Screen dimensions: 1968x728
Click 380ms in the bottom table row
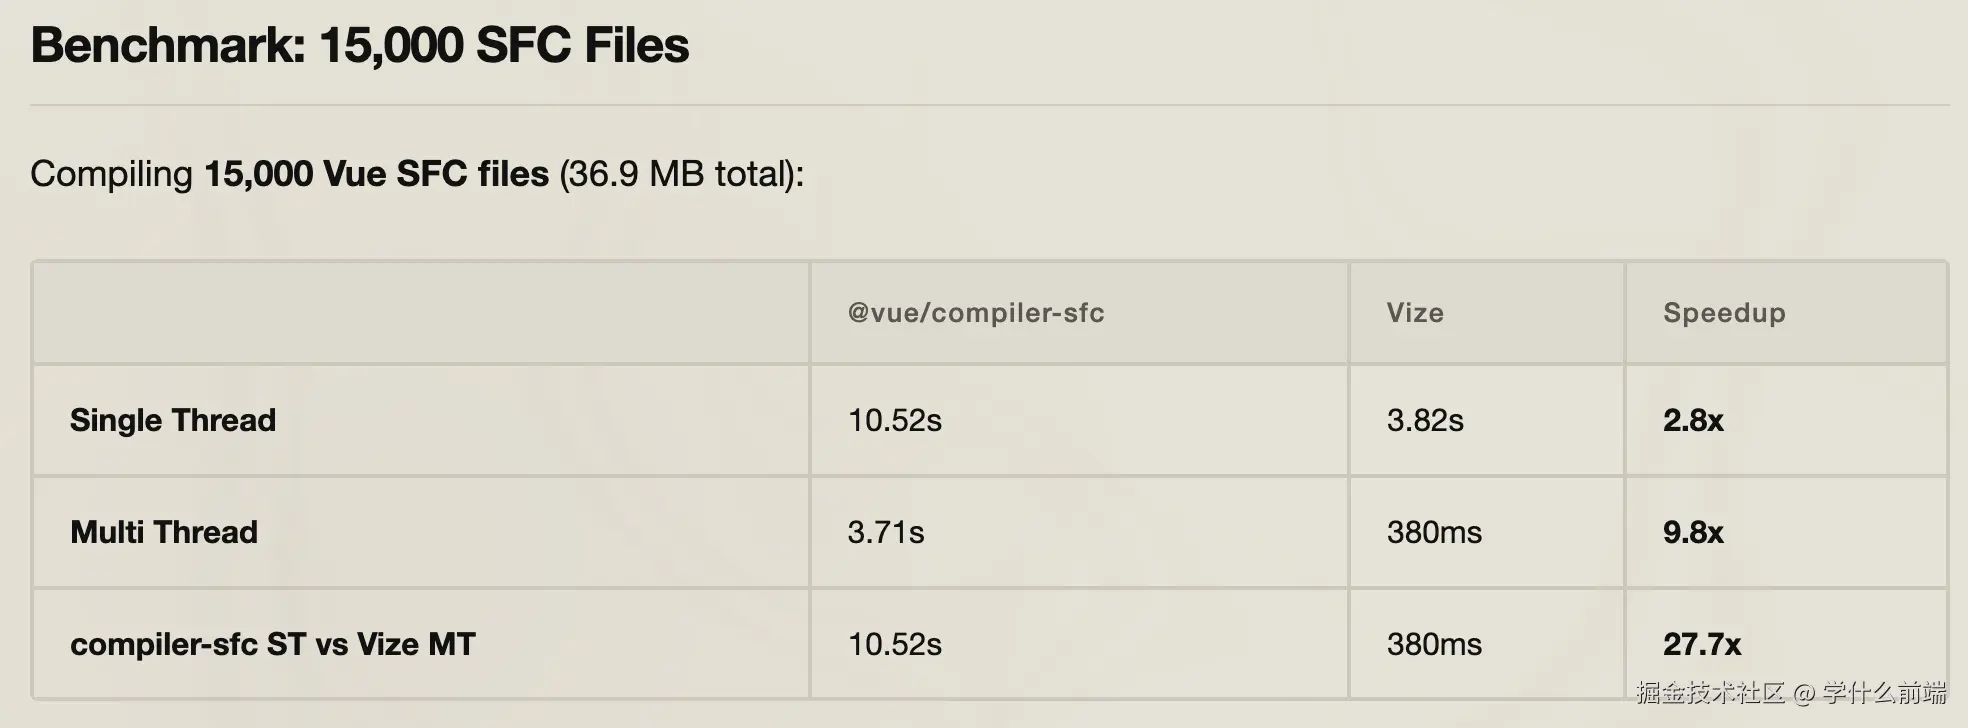click(x=1434, y=644)
